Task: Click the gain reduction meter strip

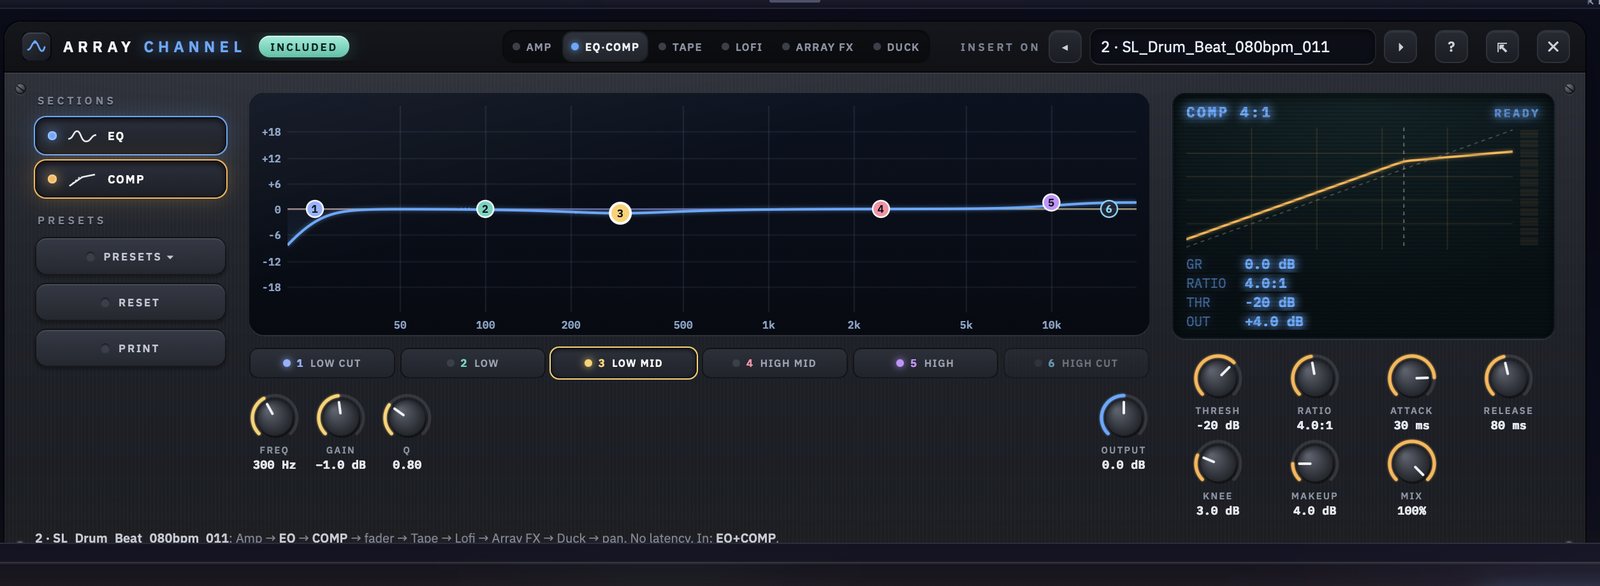Action: coord(1529,187)
